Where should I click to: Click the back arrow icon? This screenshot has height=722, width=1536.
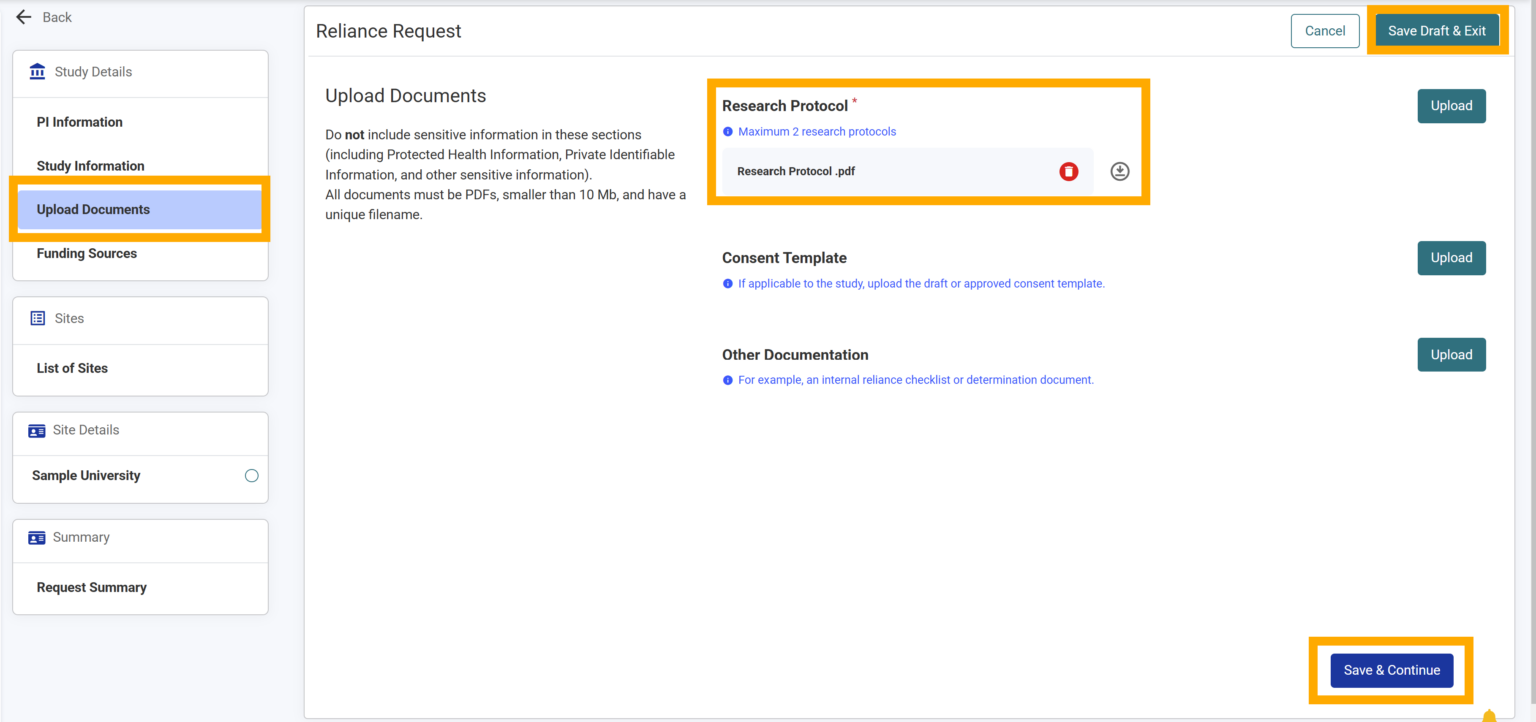[x=24, y=16]
